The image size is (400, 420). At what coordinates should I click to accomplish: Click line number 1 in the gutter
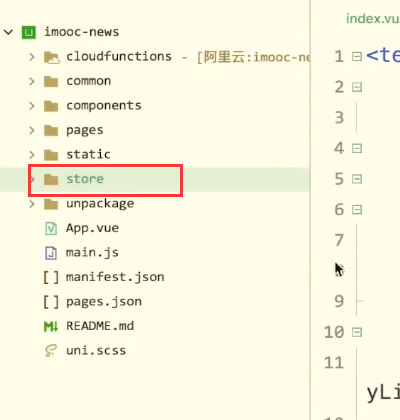point(339,56)
